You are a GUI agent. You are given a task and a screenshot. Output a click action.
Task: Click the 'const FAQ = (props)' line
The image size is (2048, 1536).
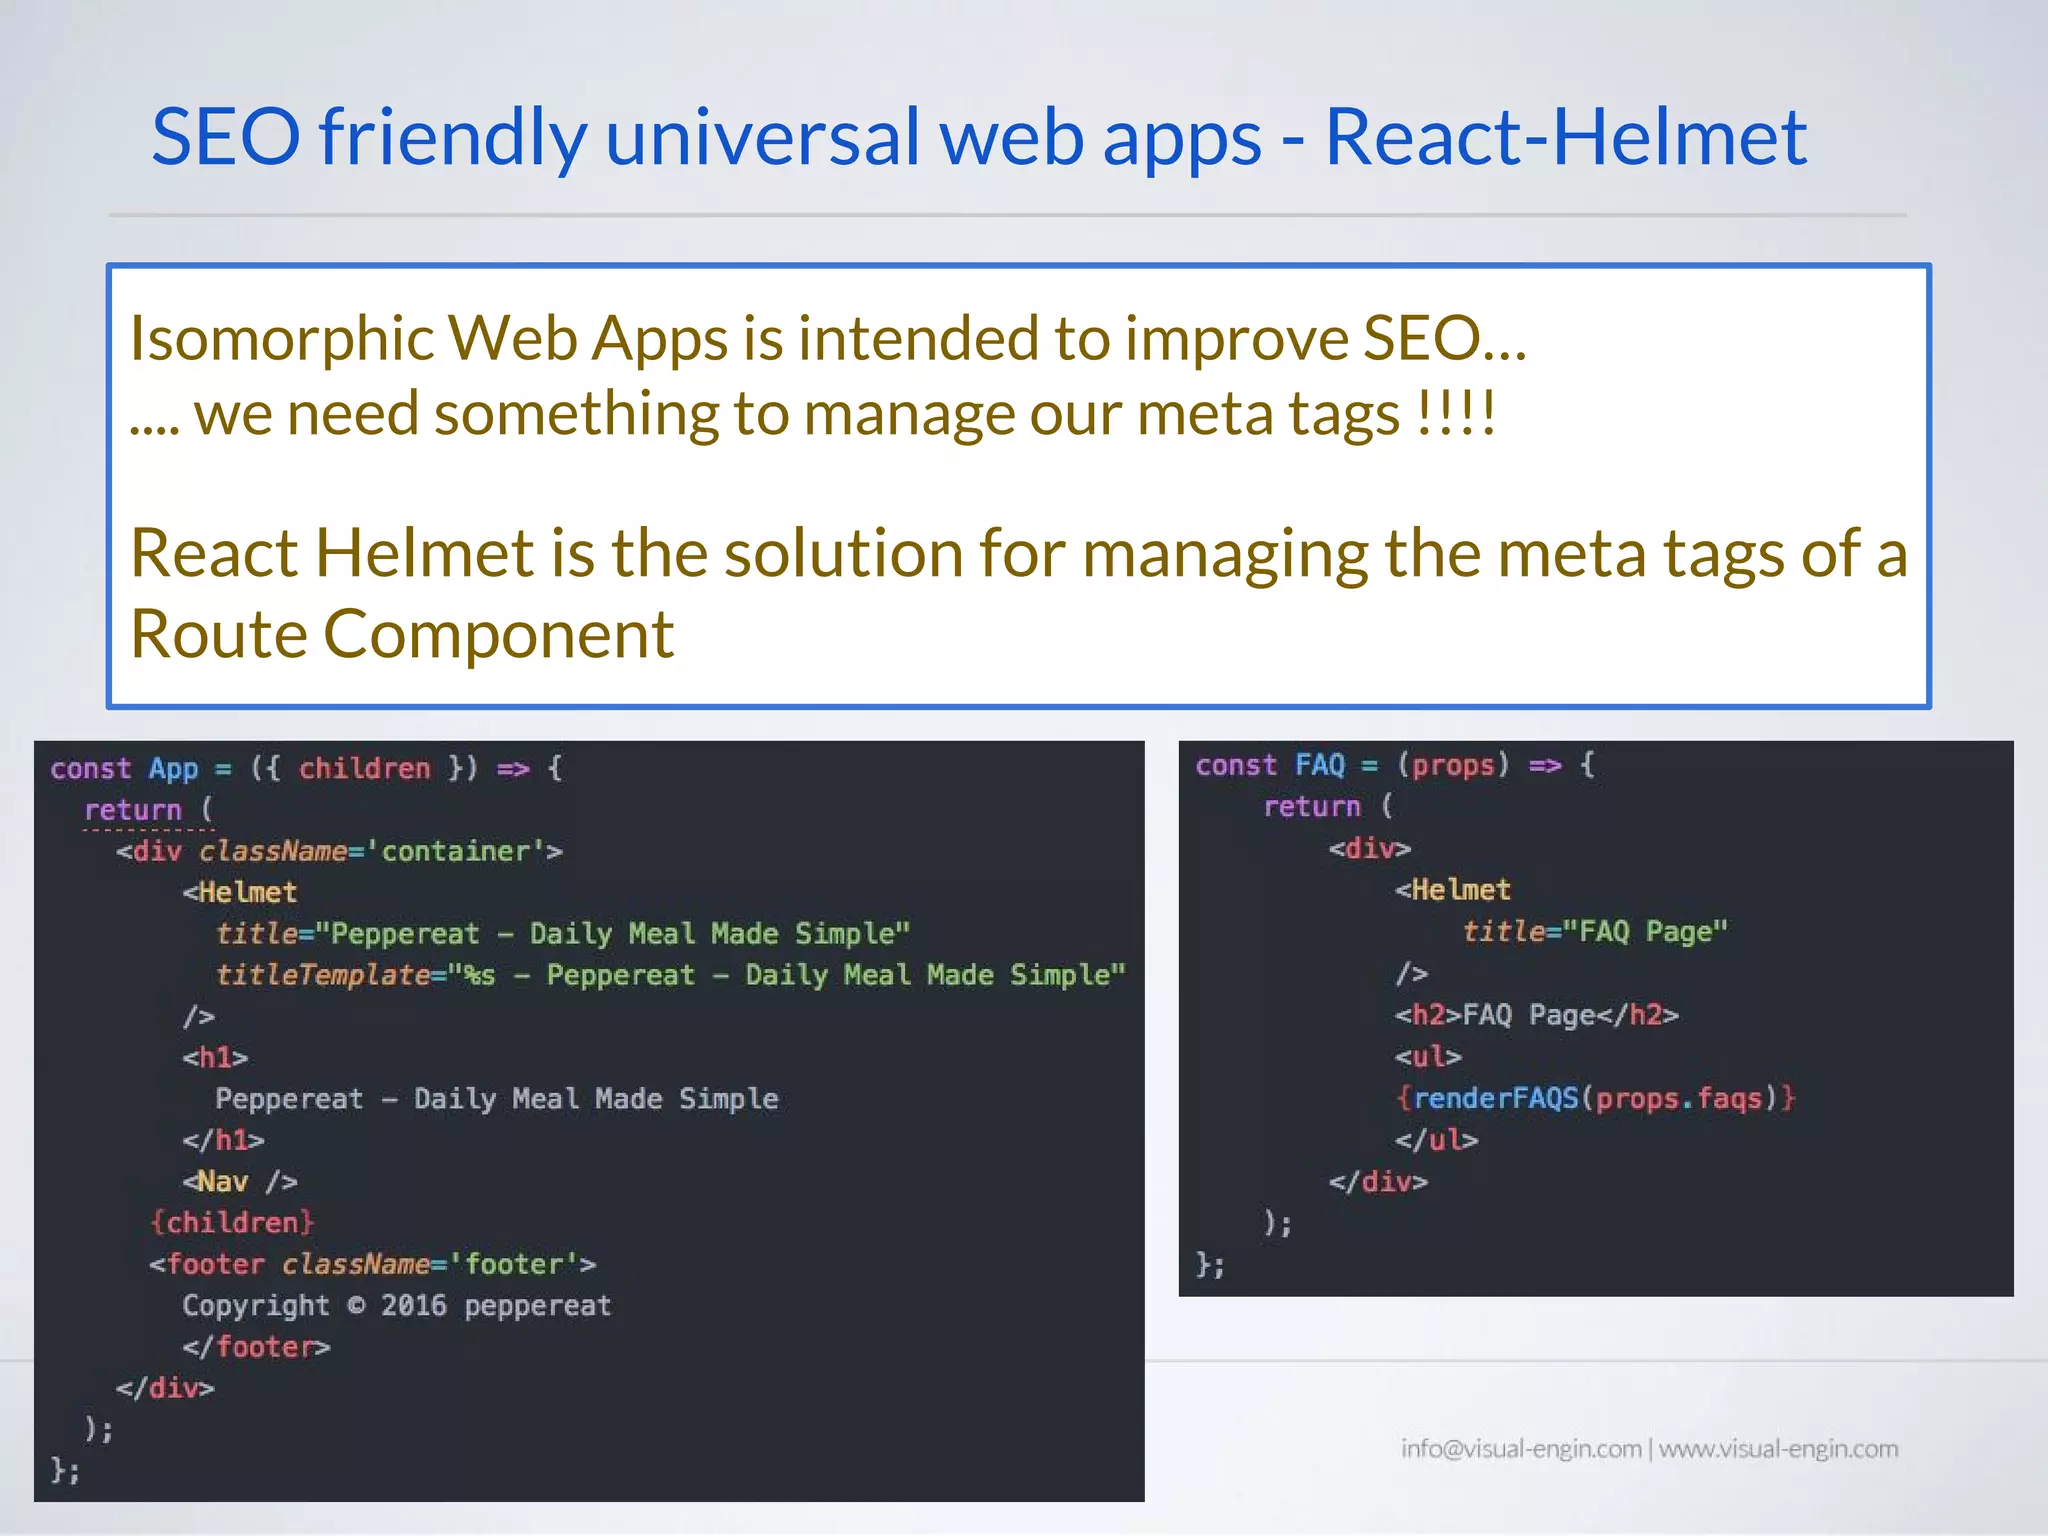click(x=1394, y=766)
